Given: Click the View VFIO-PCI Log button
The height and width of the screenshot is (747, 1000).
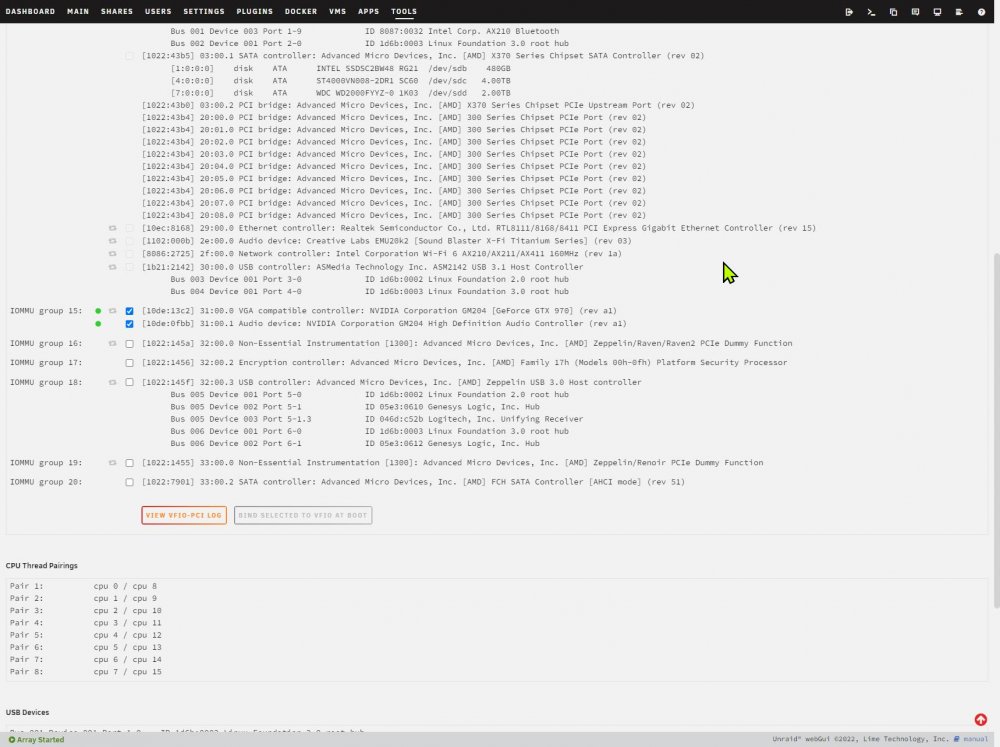Looking at the screenshot, I should 184,515.
